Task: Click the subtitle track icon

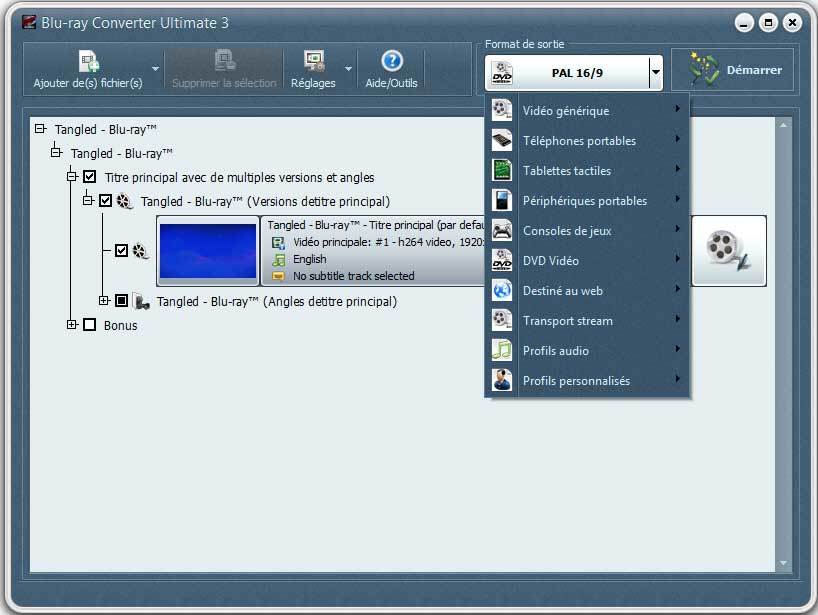Action: (278, 276)
